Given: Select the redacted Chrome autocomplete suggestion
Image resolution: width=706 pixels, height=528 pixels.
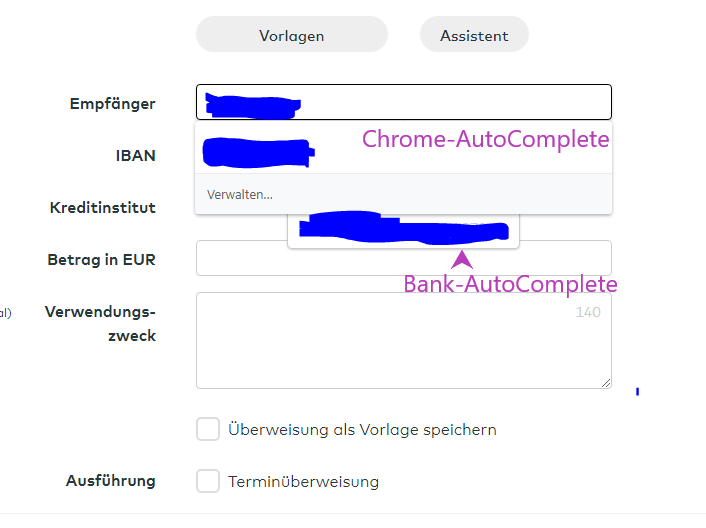Looking at the screenshot, I should 260,151.
